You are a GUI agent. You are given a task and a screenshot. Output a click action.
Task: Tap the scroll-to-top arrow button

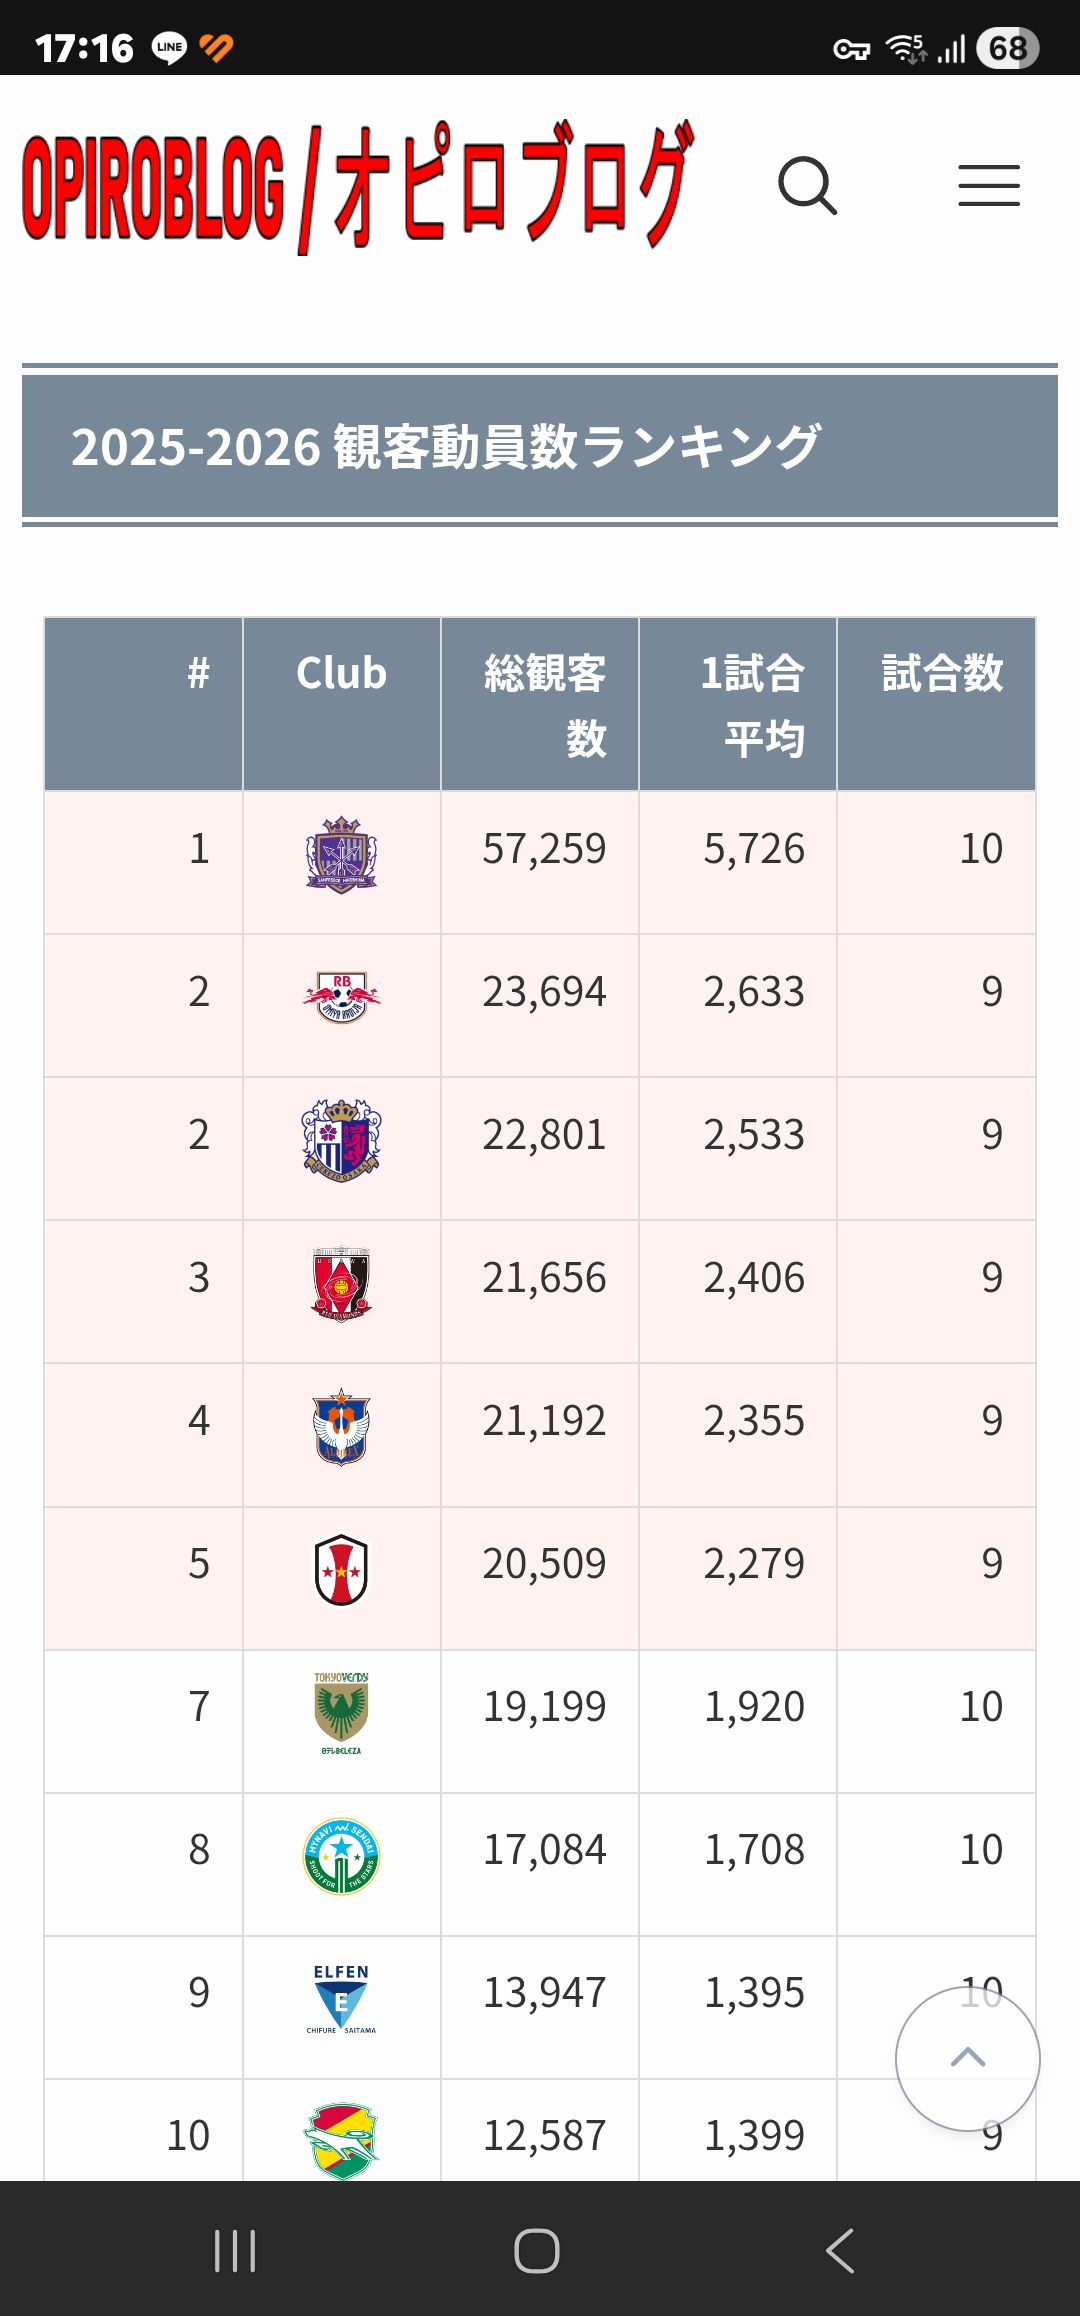pos(967,2058)
